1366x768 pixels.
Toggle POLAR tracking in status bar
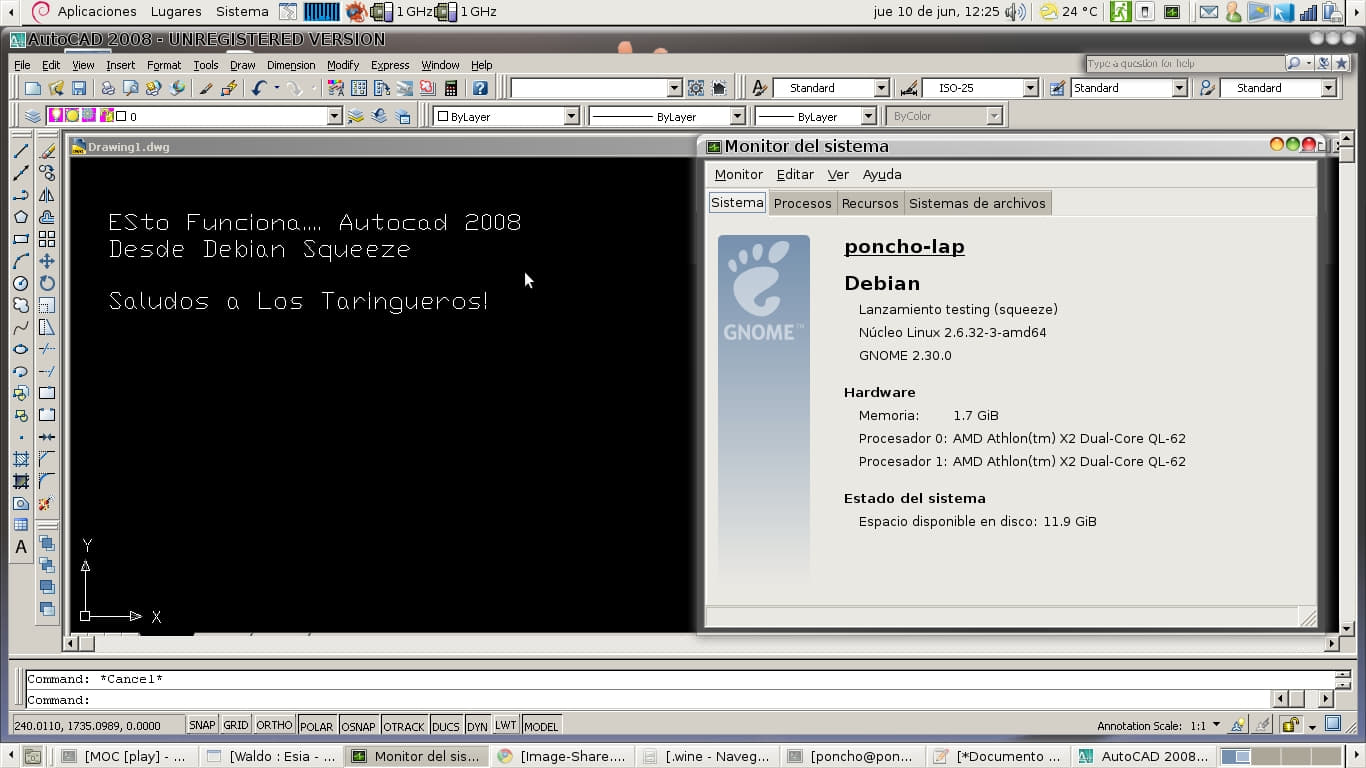tap(317, 726)
